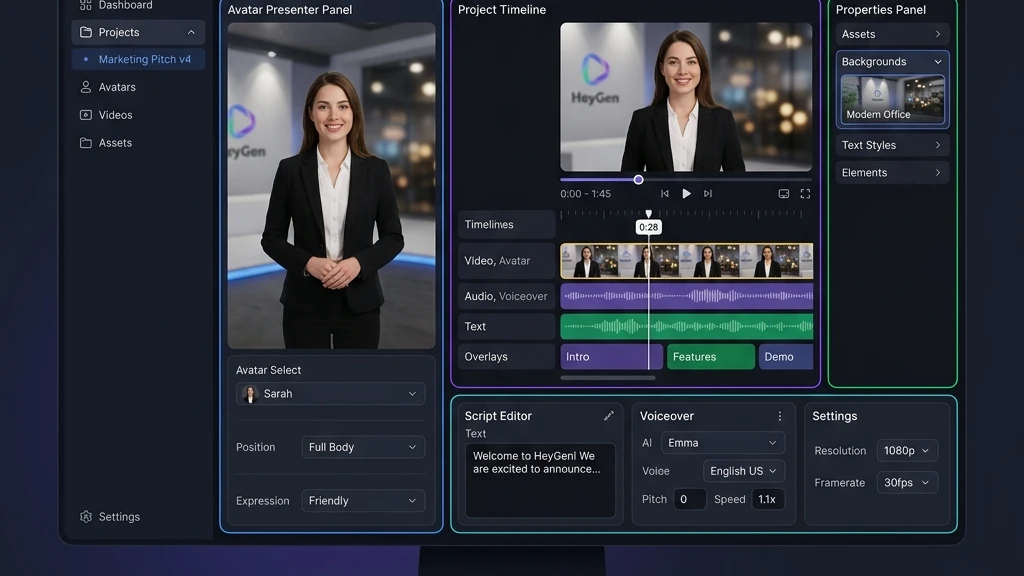Click the preview playback progress slider handle
Image resolution: width=1024 pixels, height=576 pixels.
point(638,180)
